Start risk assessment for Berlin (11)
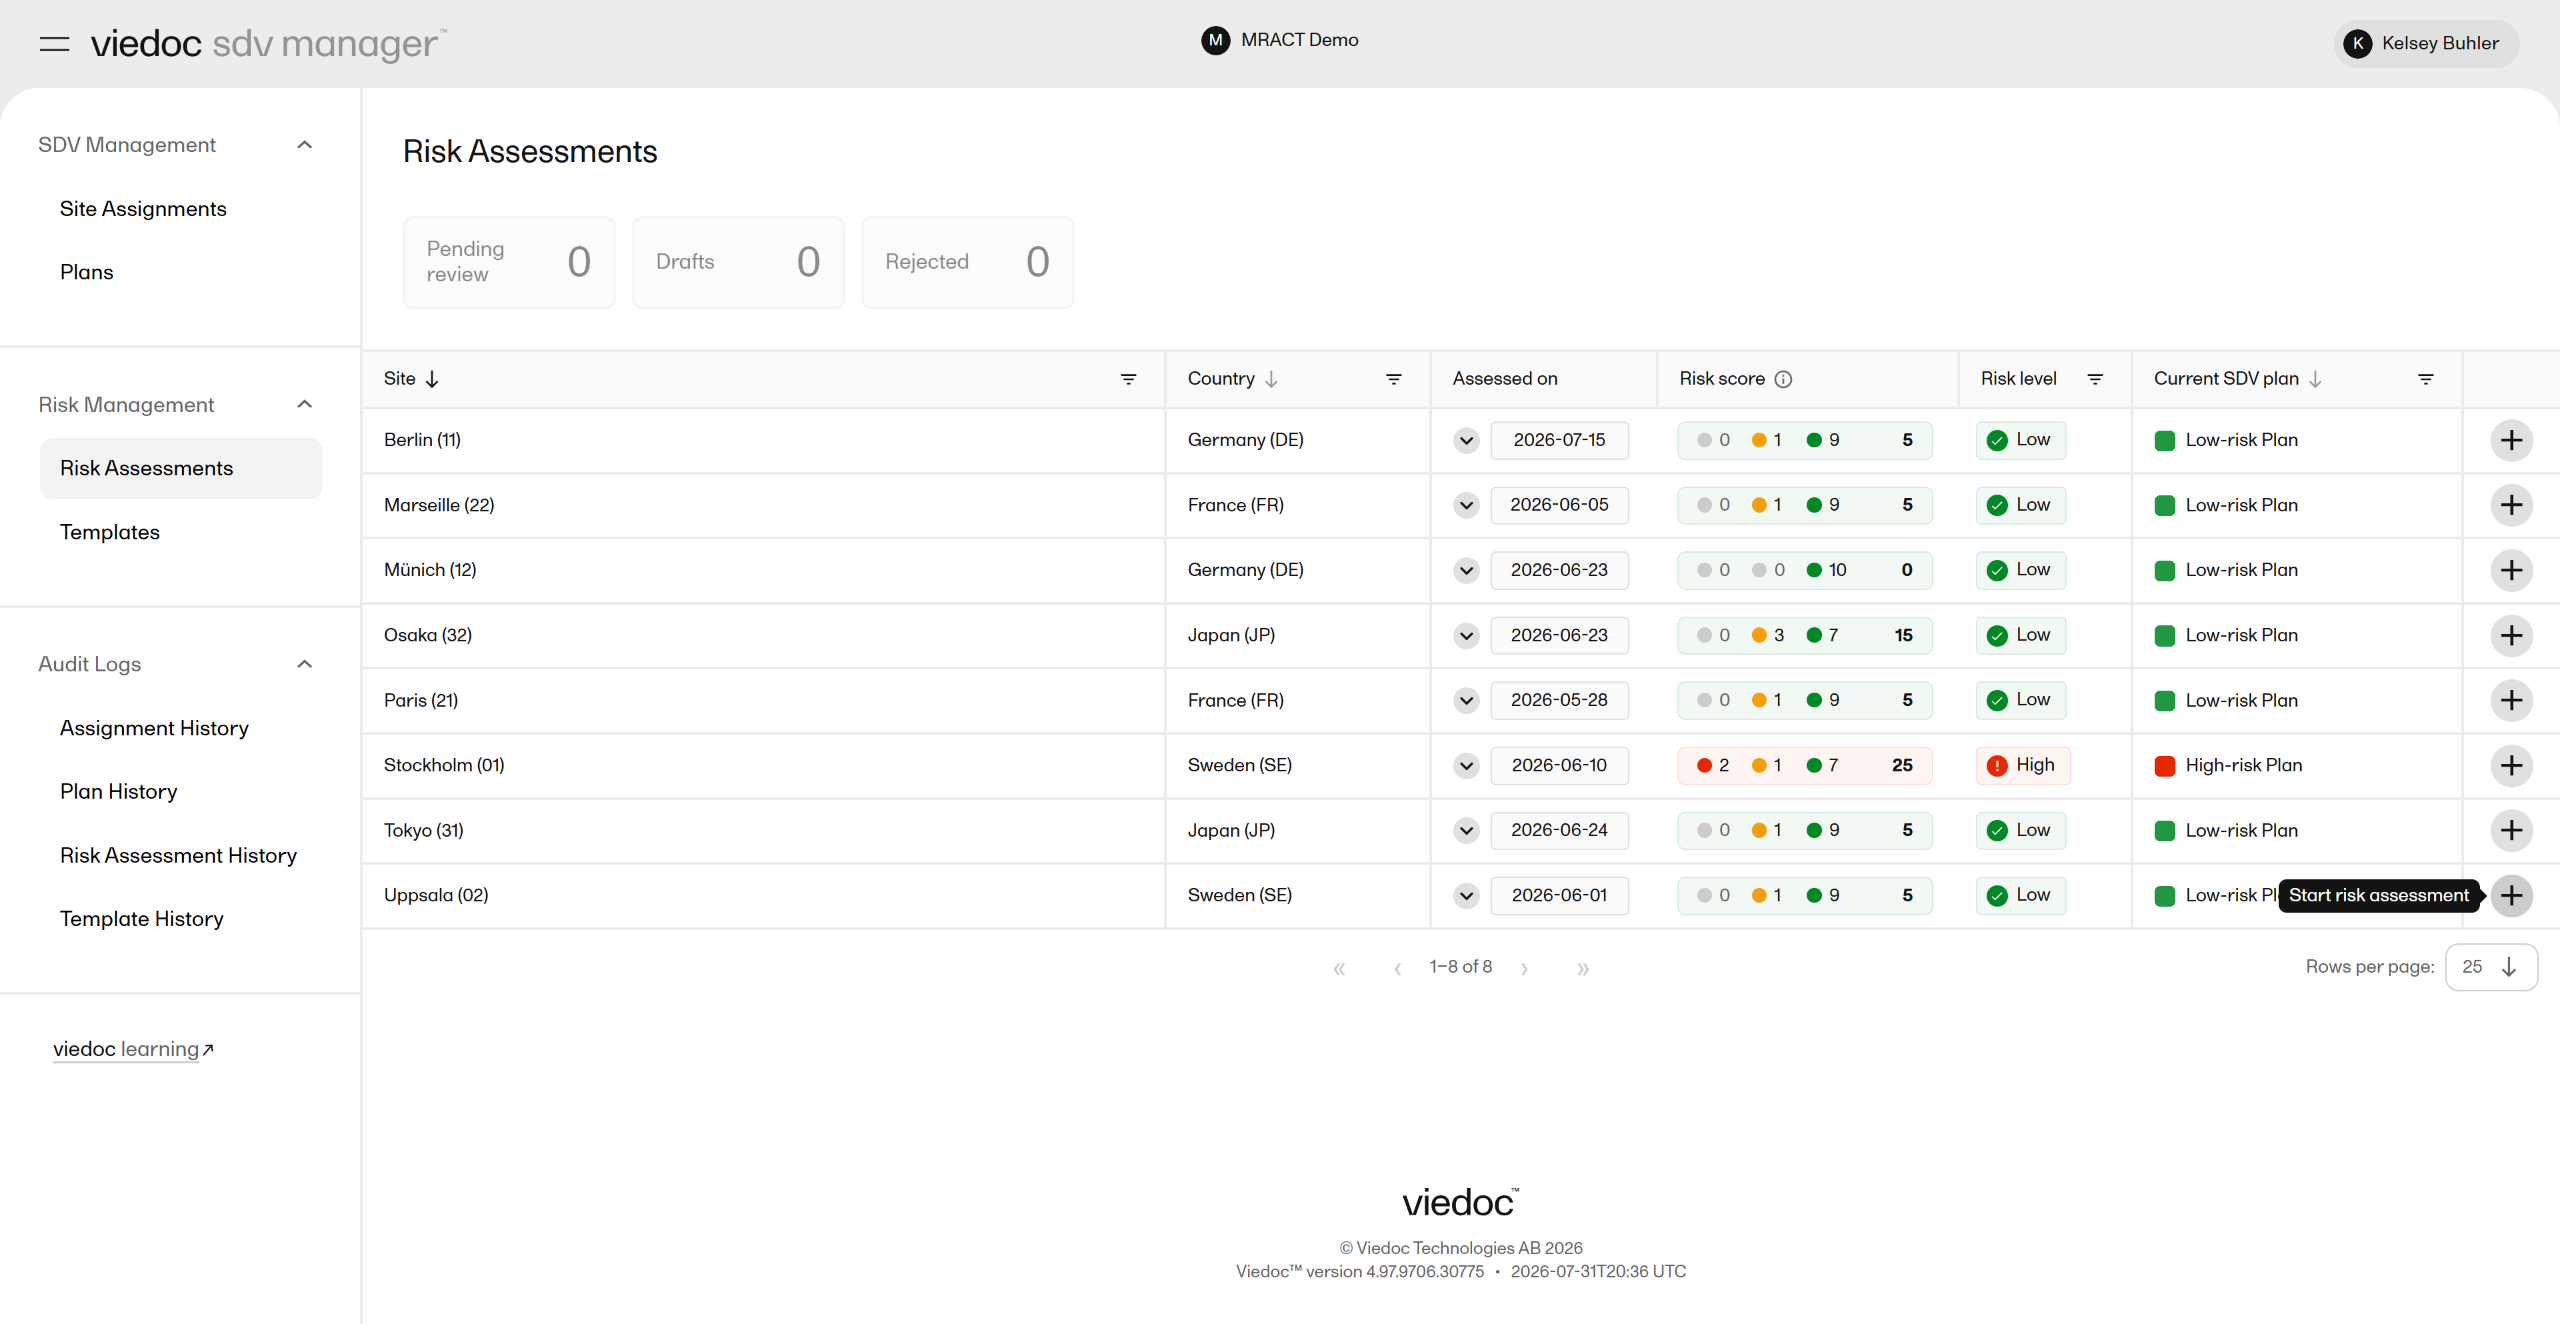Screen dimensions: 2560x1324 [x=2511, y=440]
